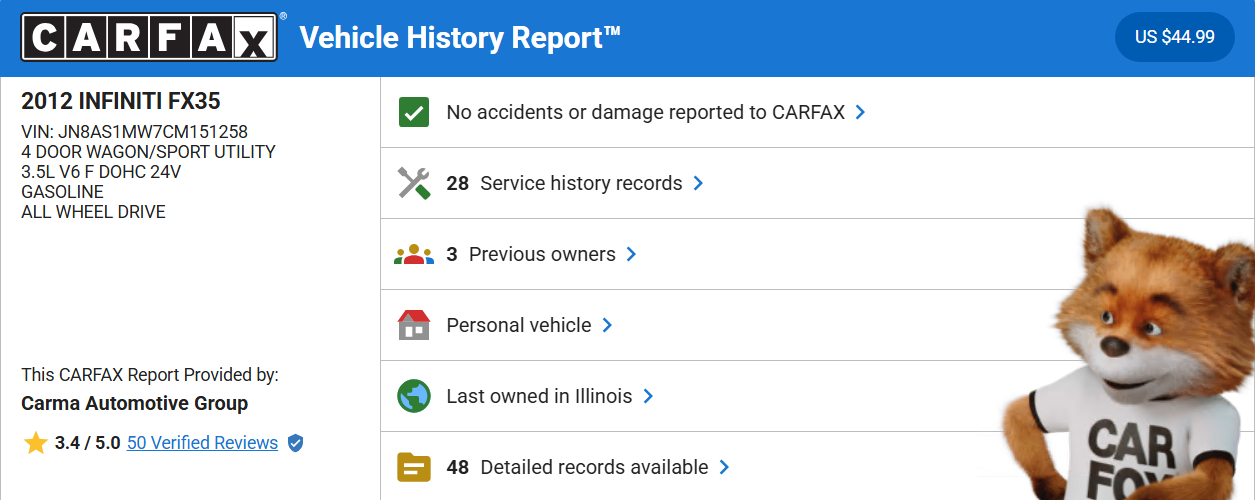
Task: Click the green checkmark no-accidents icon
Action: pos(413,112)
